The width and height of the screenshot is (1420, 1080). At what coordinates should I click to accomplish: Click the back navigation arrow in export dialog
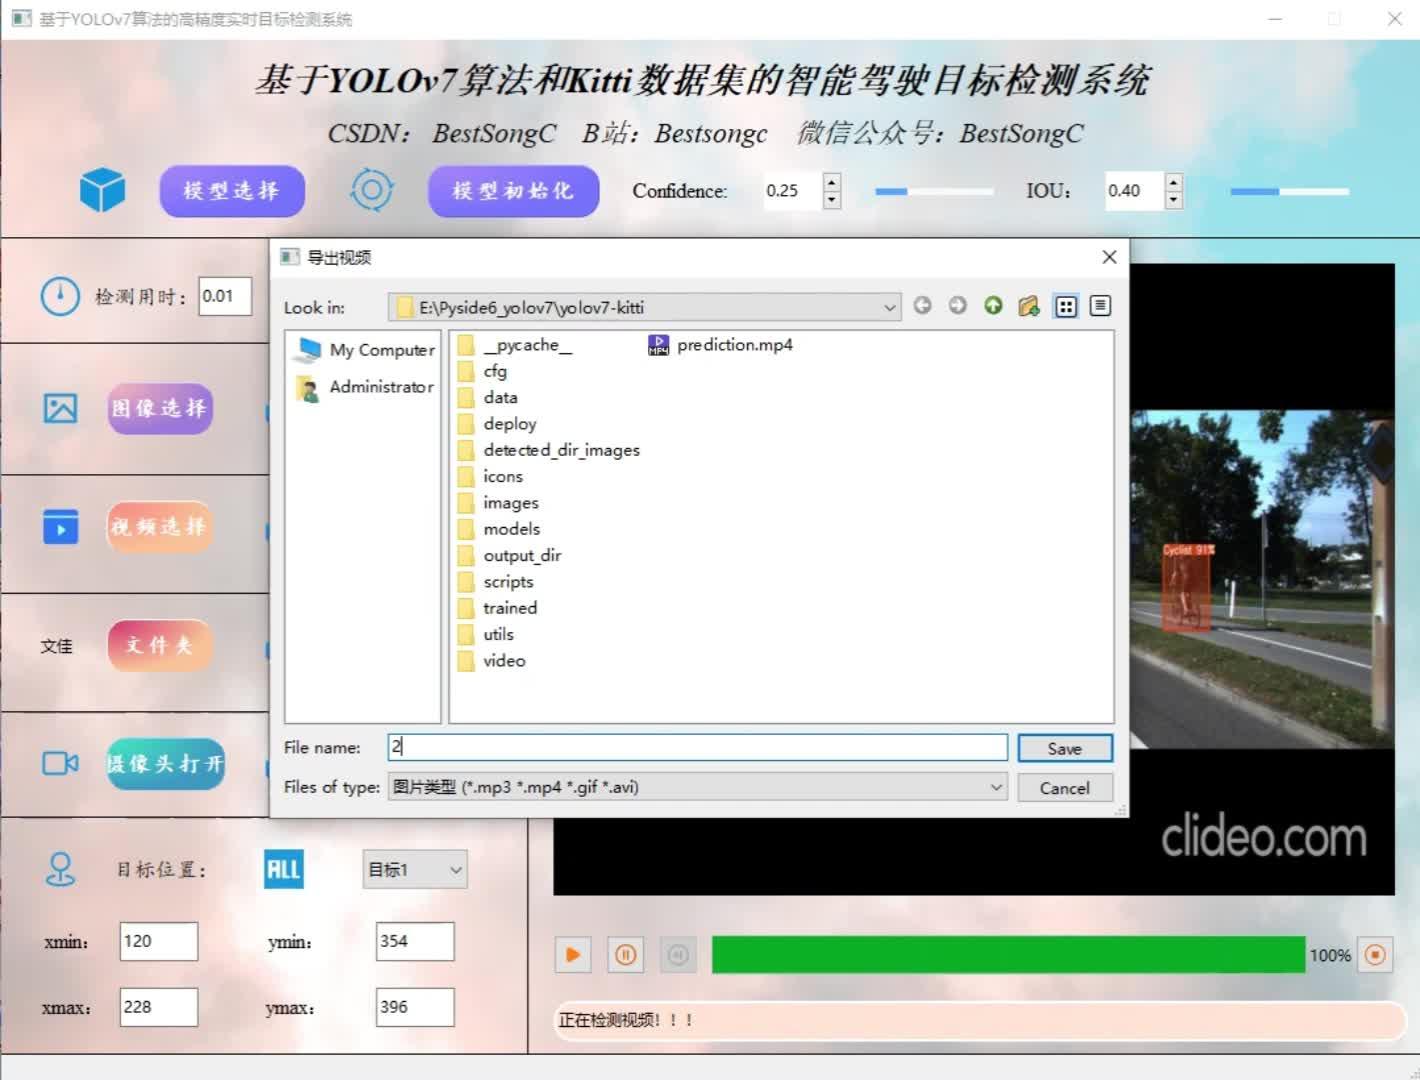pos(922,306)
